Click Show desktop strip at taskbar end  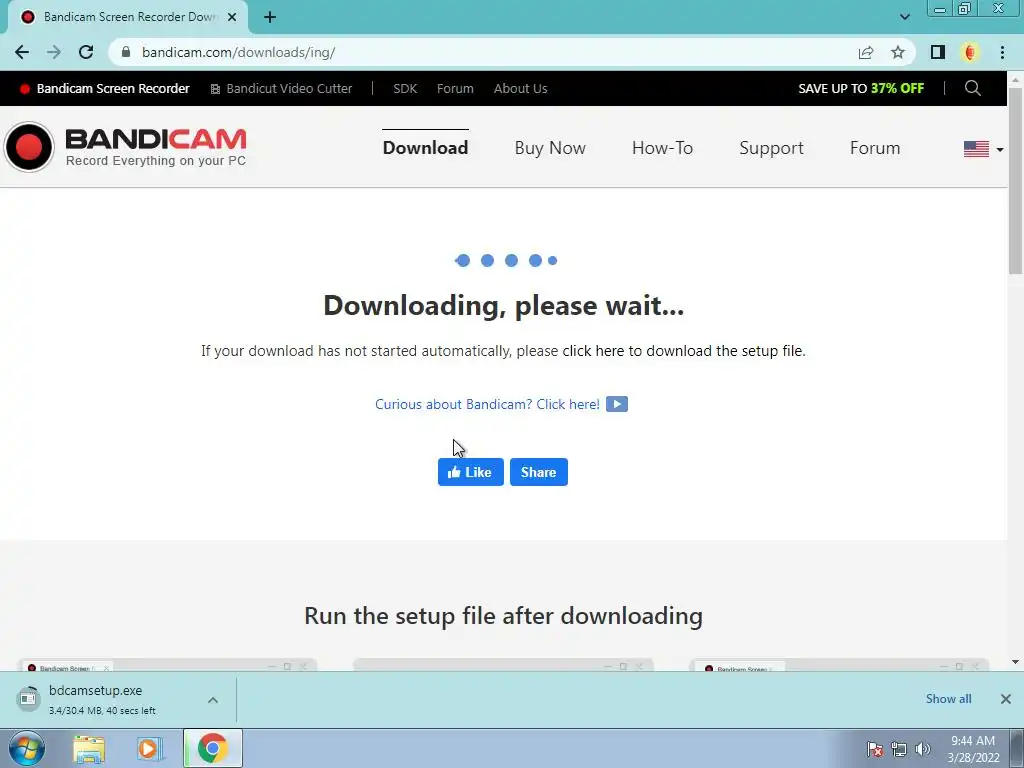1017,748
